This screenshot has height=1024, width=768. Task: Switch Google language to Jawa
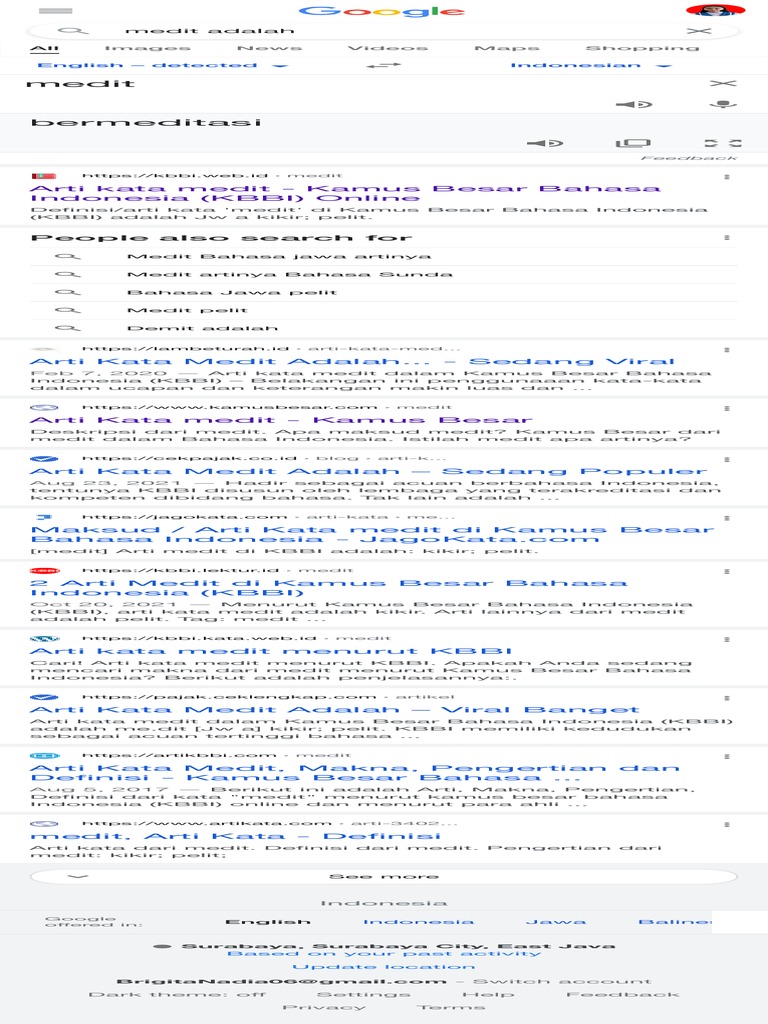point(556,921)
